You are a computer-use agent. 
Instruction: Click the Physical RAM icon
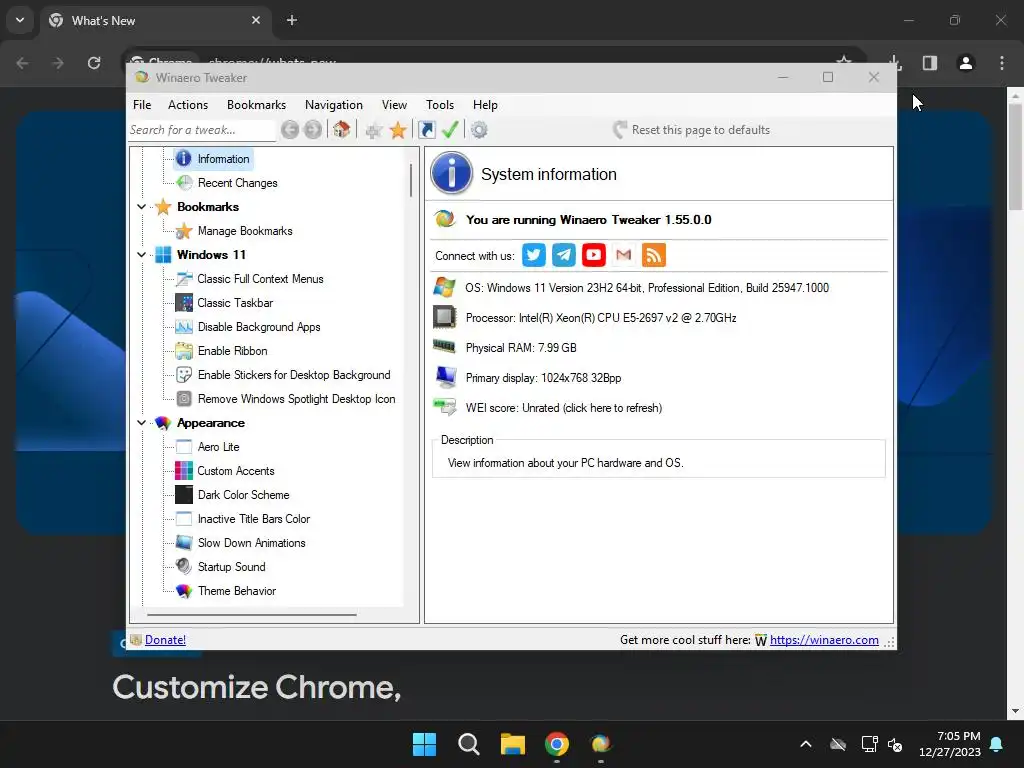pos(444,346)
